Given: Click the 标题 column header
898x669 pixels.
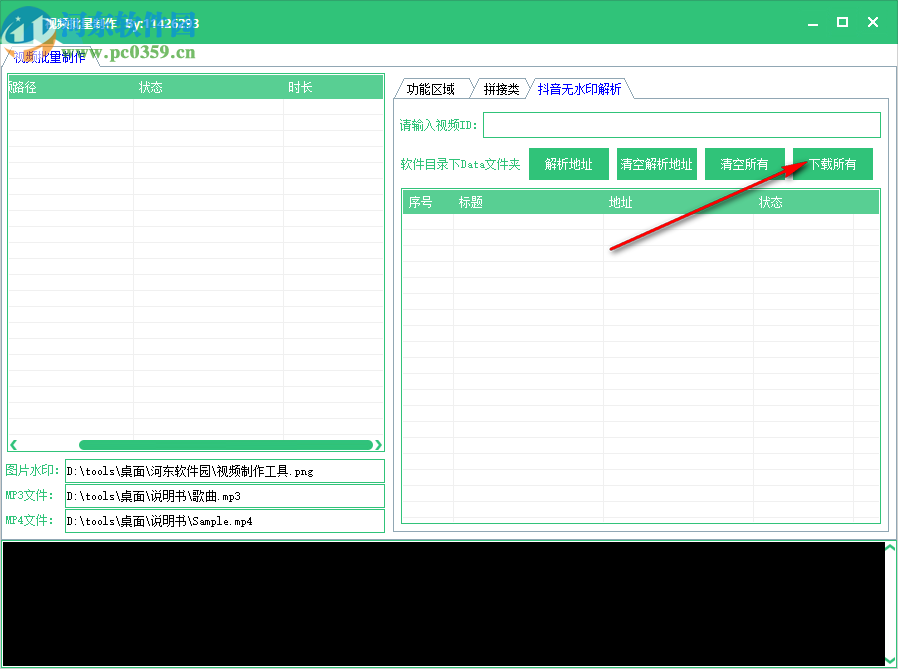Looking at the screenshot, I should click(528, 202).
